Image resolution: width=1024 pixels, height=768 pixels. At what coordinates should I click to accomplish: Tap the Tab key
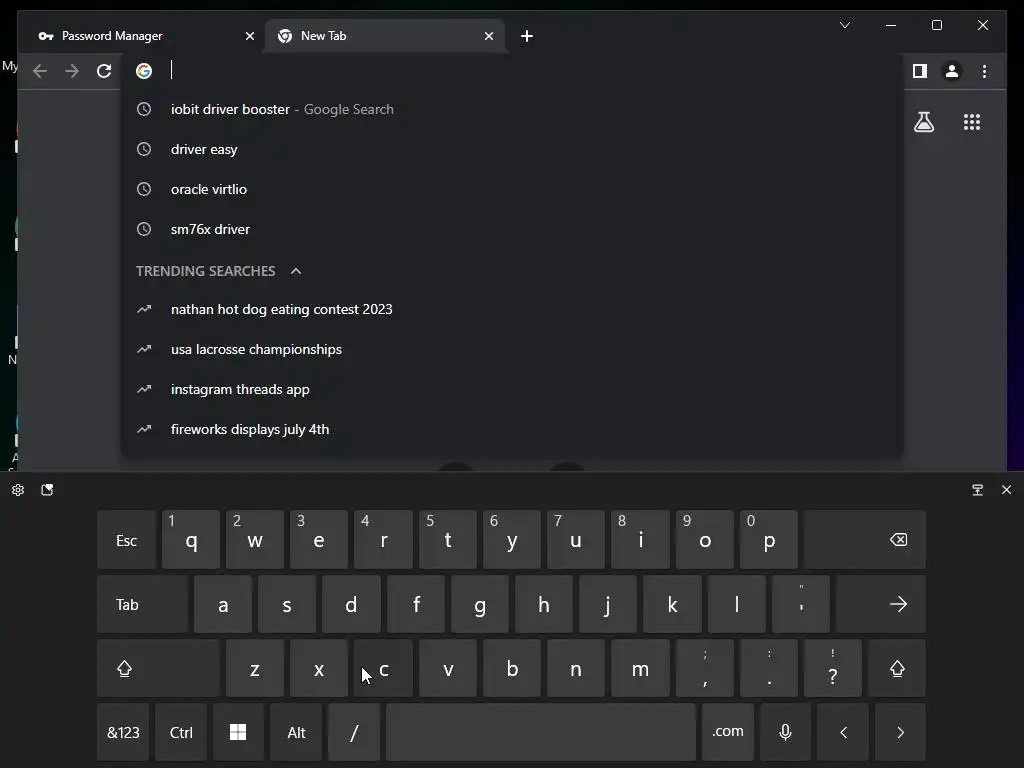point(142,605)
